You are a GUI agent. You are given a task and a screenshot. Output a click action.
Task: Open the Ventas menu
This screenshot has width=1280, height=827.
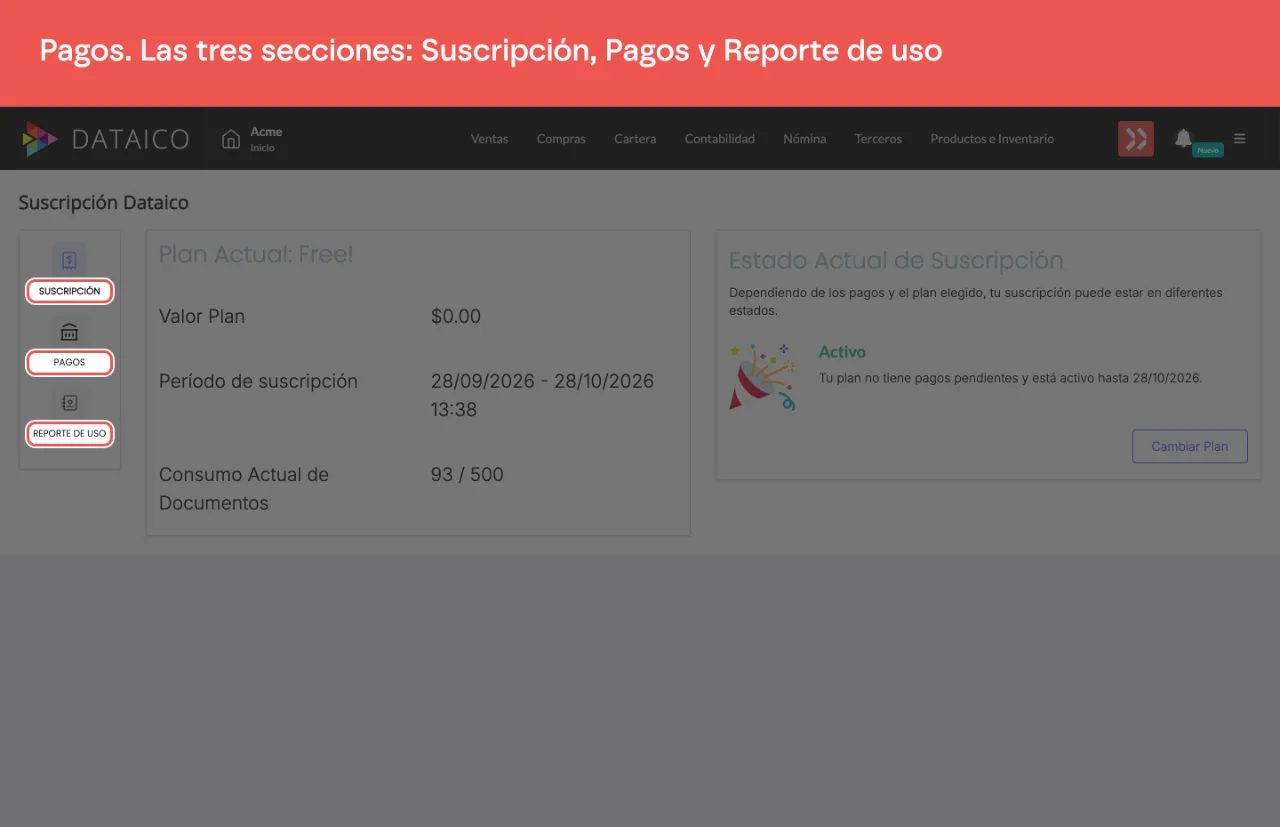tap(490, 139)
